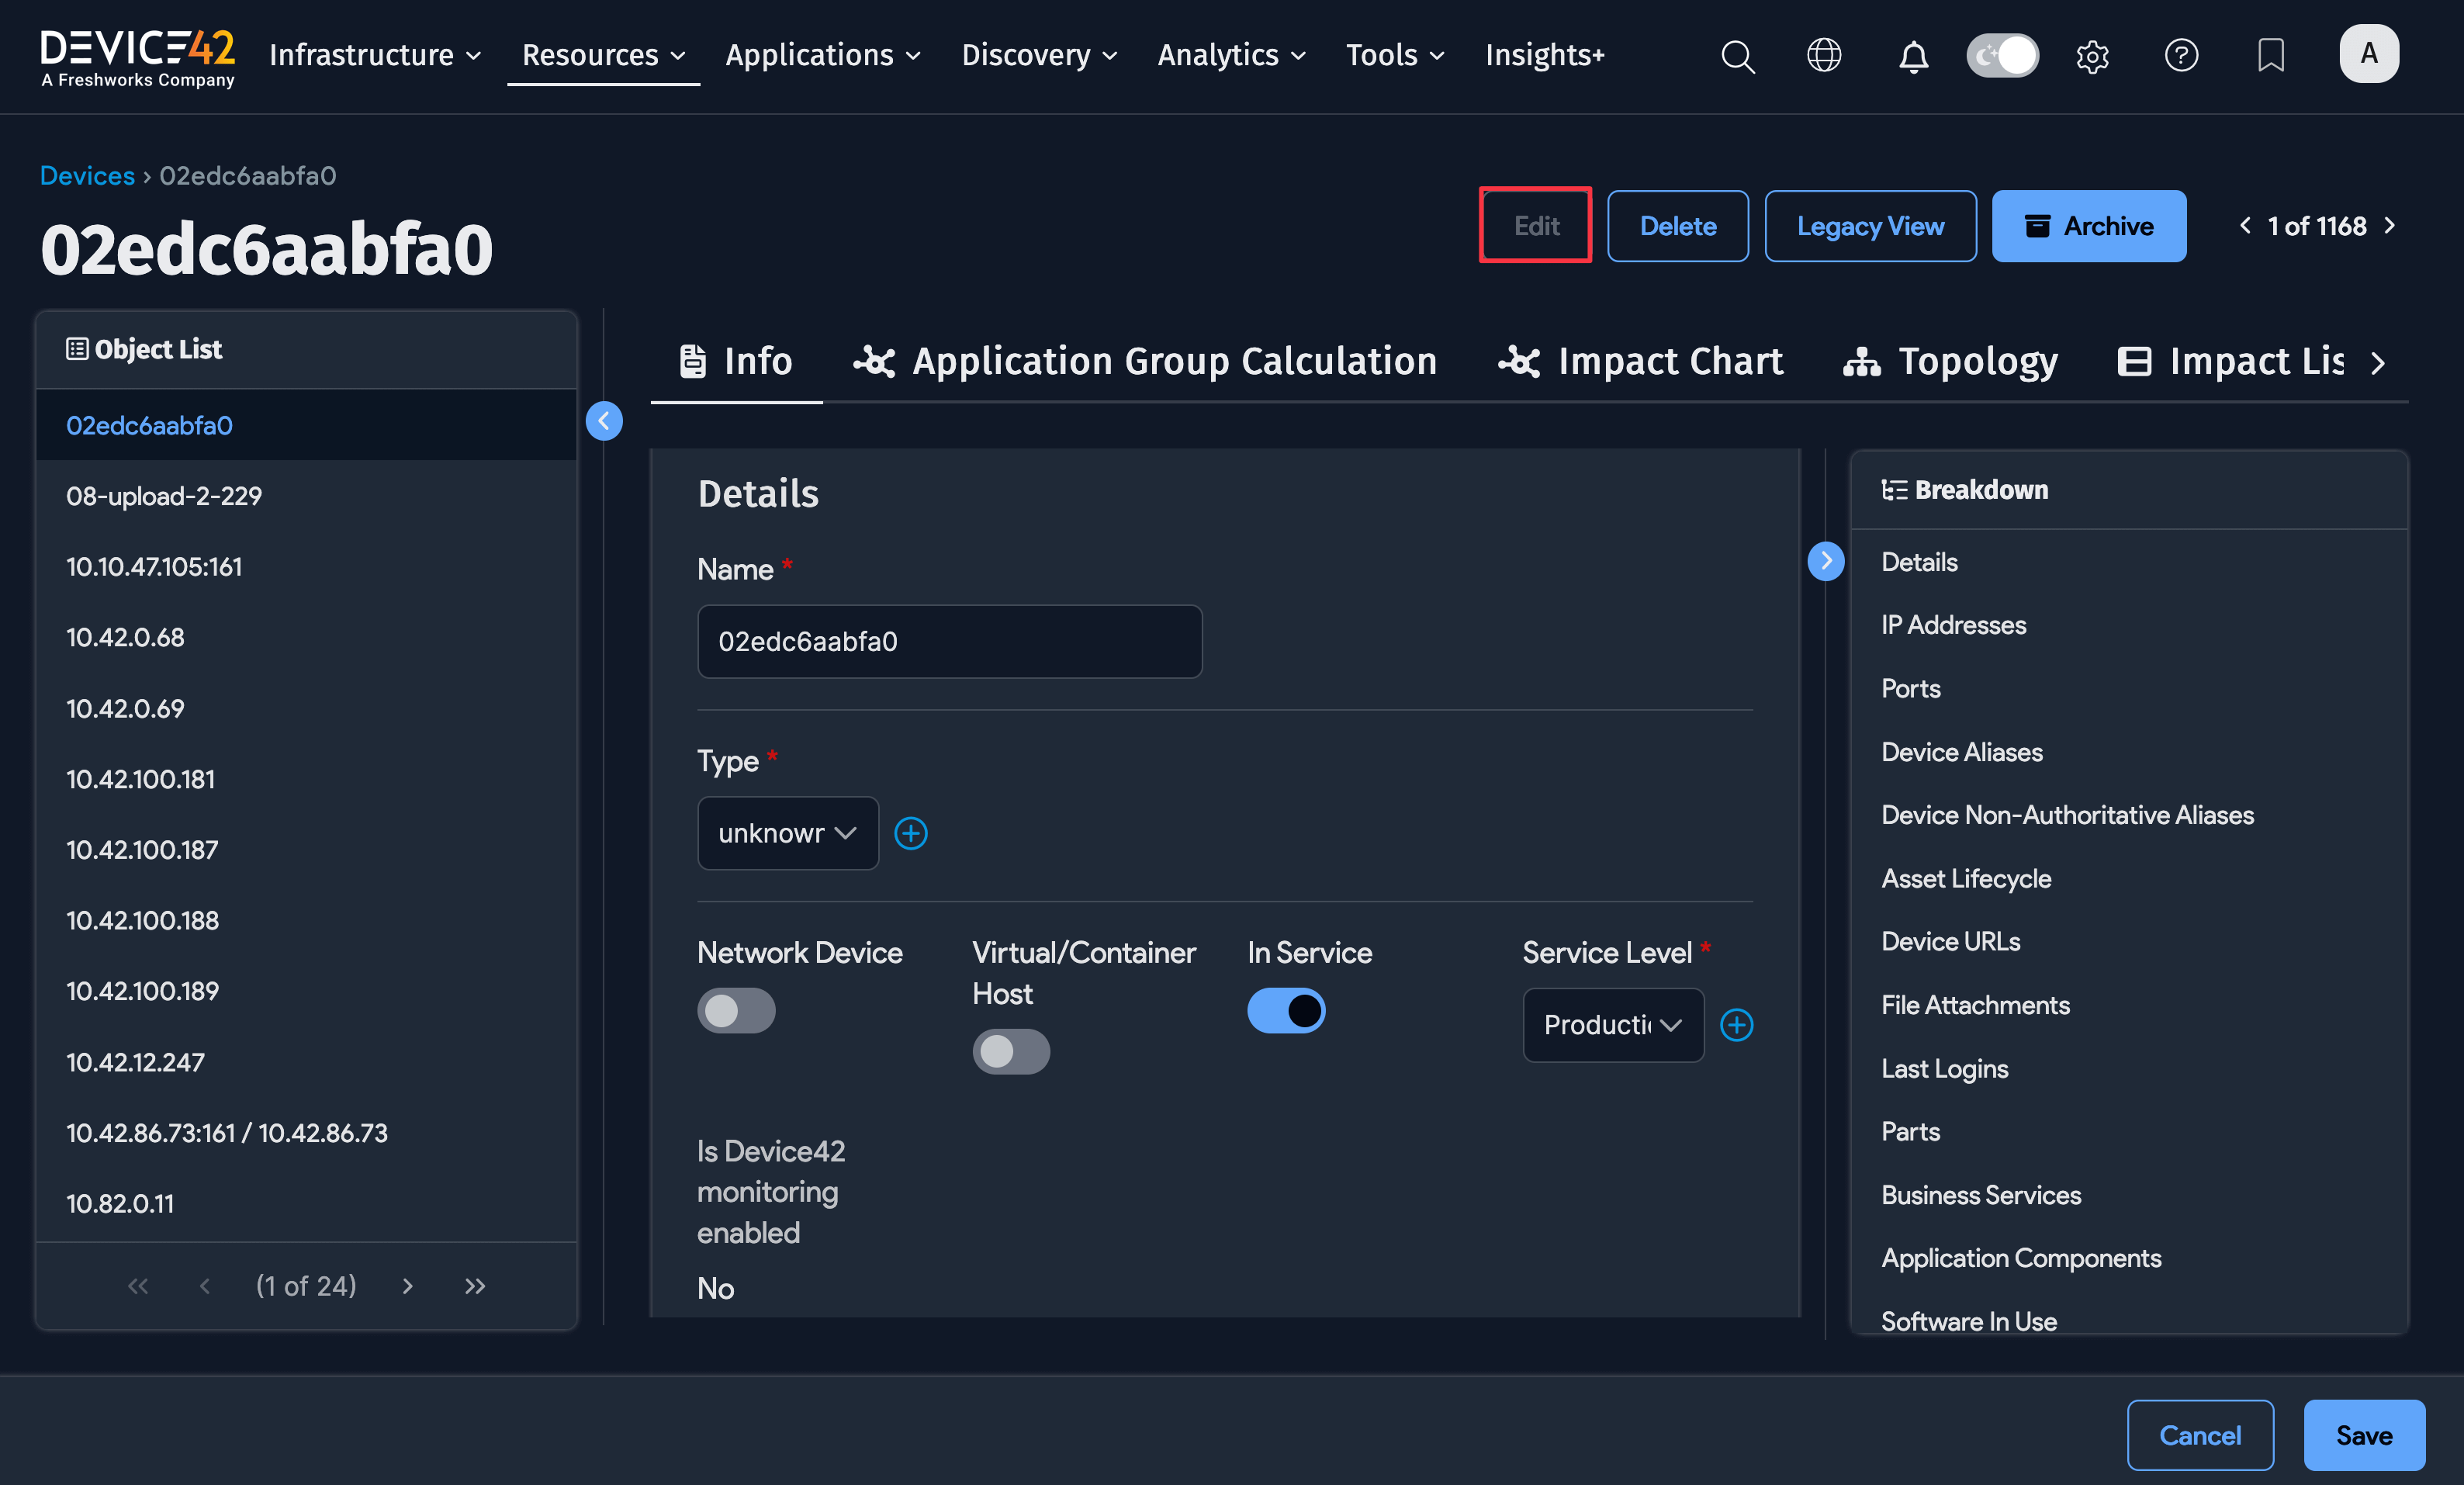
Task: Toggle dark mode switch in header
Action: point(2002,55)
